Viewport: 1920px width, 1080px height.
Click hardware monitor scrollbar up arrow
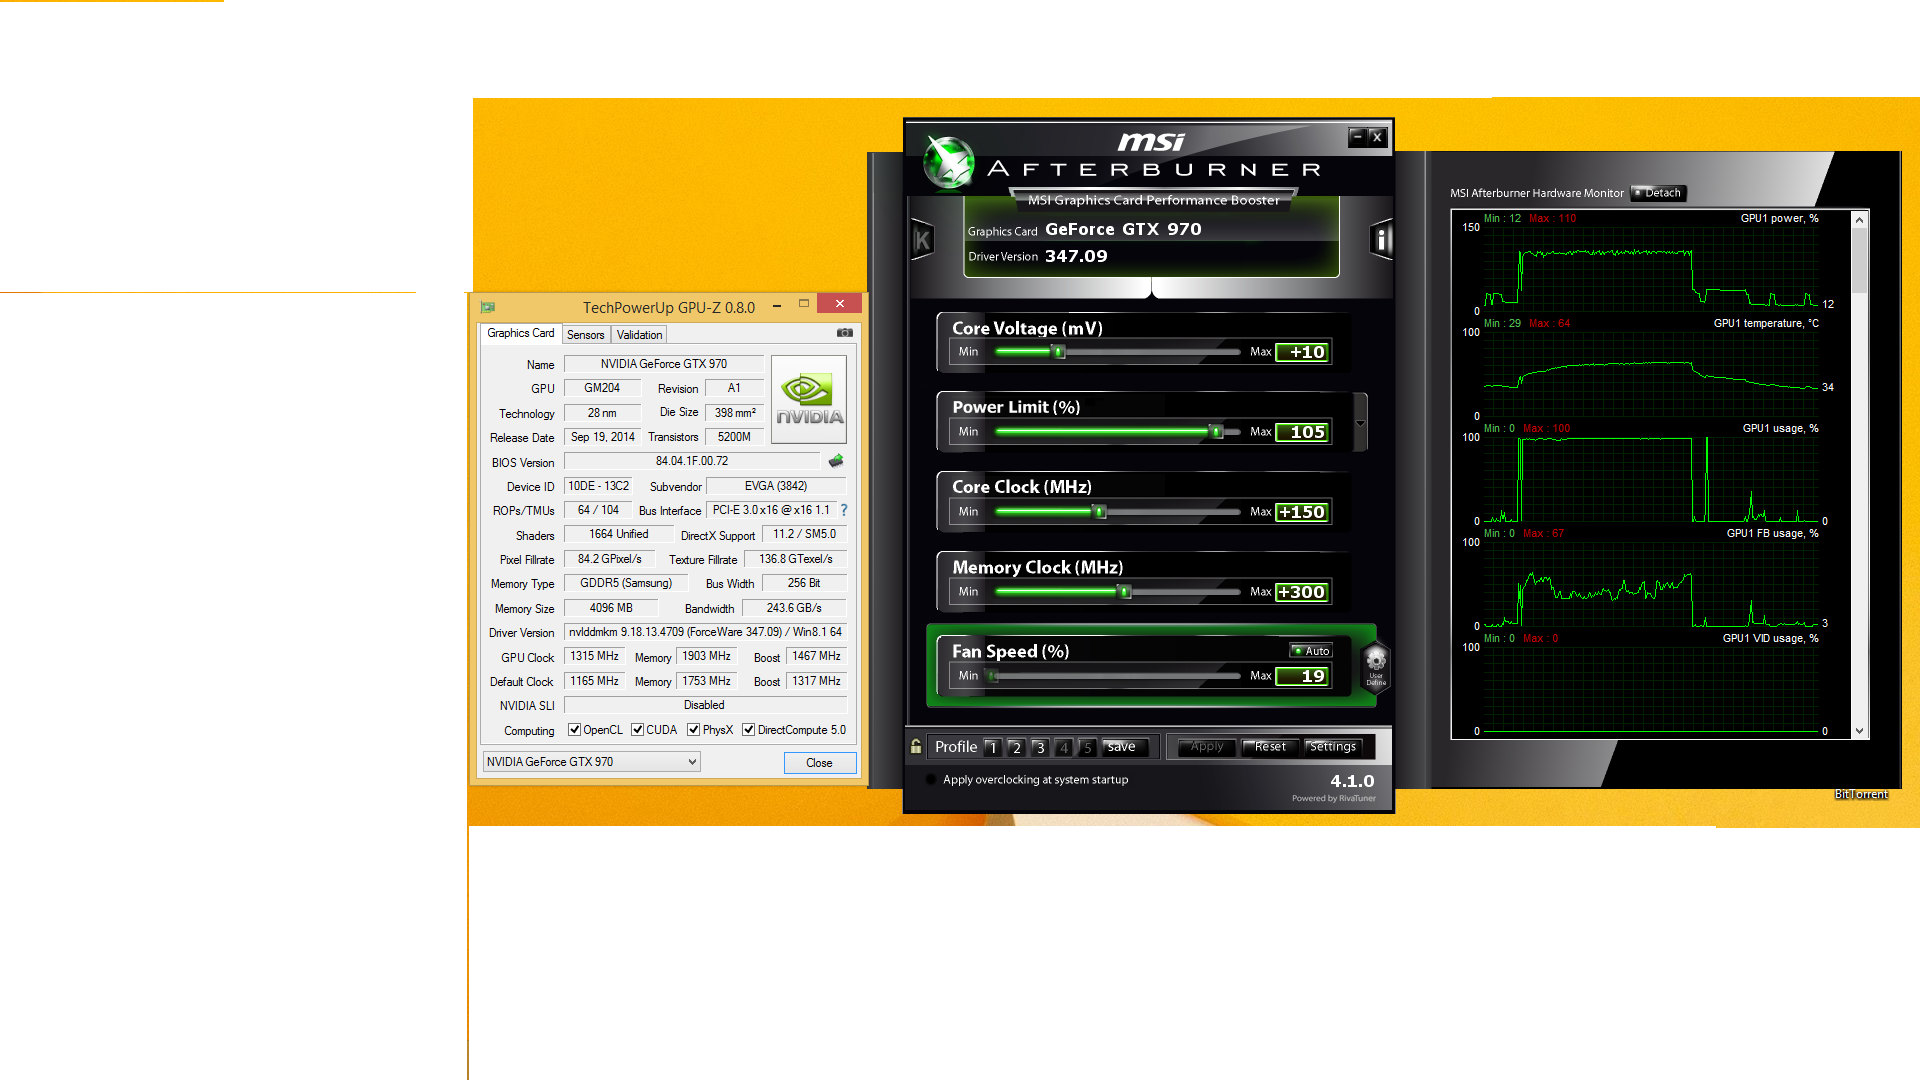[1859, 219]
